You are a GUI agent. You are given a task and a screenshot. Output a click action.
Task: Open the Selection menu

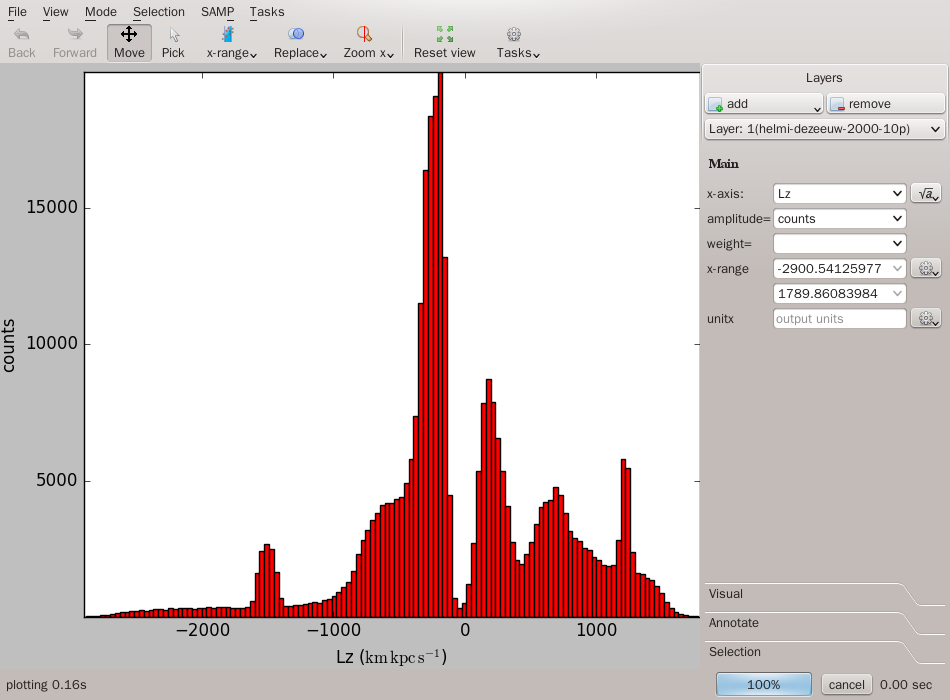(x=159, y=12)
